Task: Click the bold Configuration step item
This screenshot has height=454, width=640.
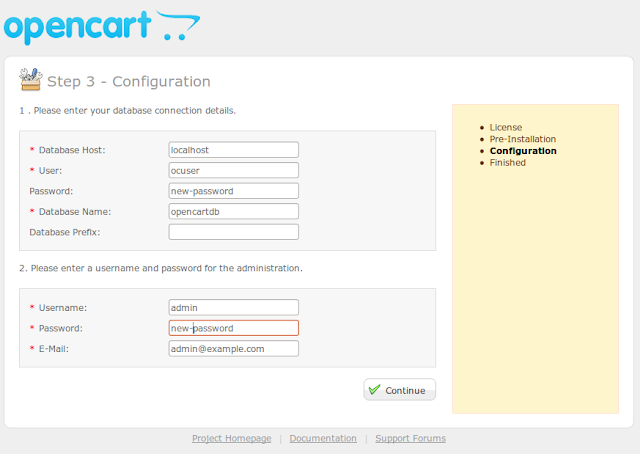Action: [523, 151]
